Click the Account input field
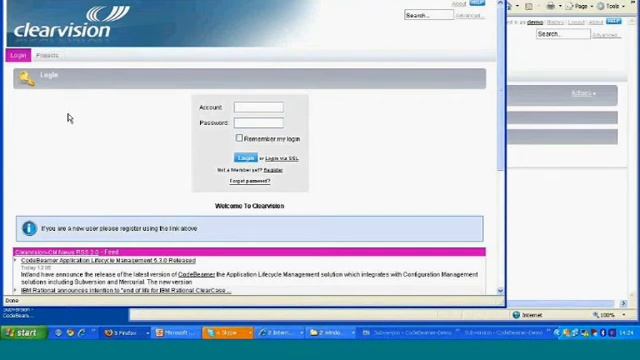The height and width of the screenshot is (360, 640). (259, 107)
